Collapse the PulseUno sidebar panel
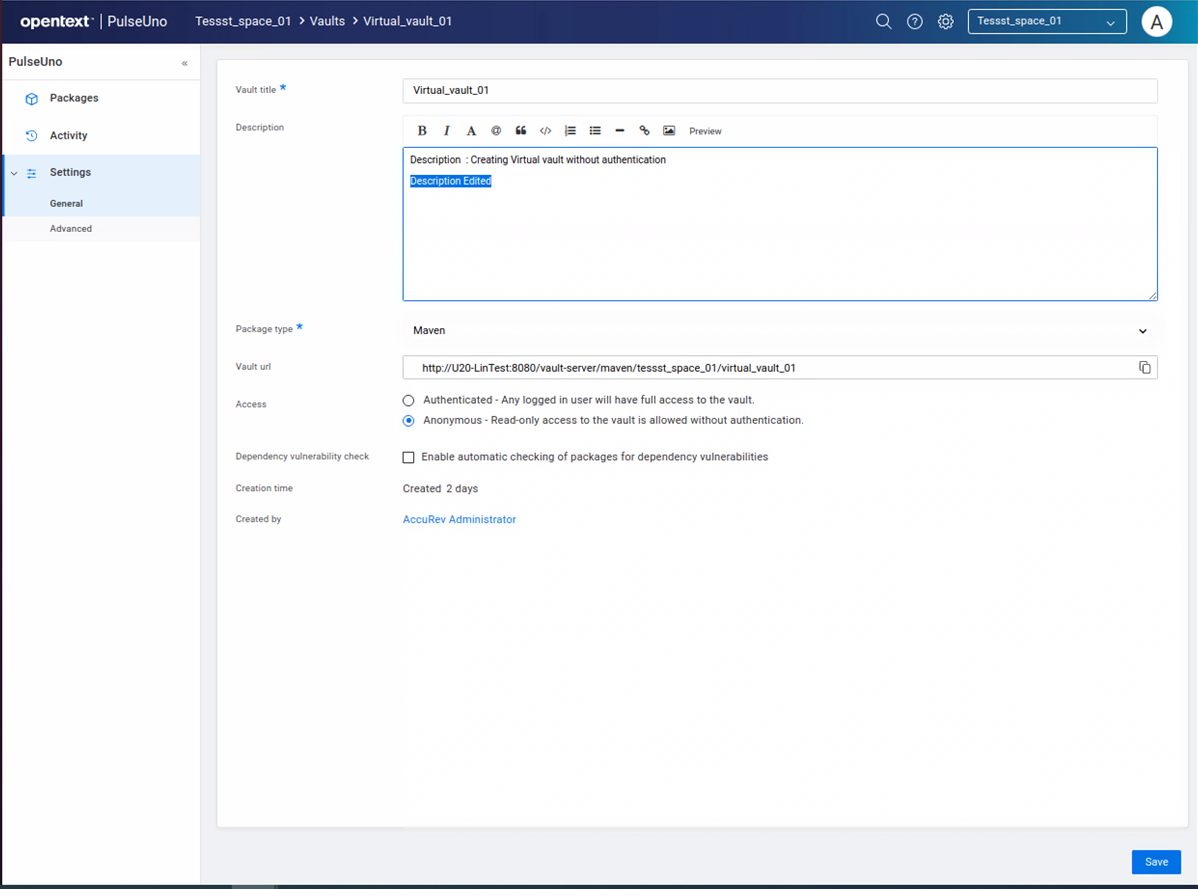 click(x=184, y=63)
